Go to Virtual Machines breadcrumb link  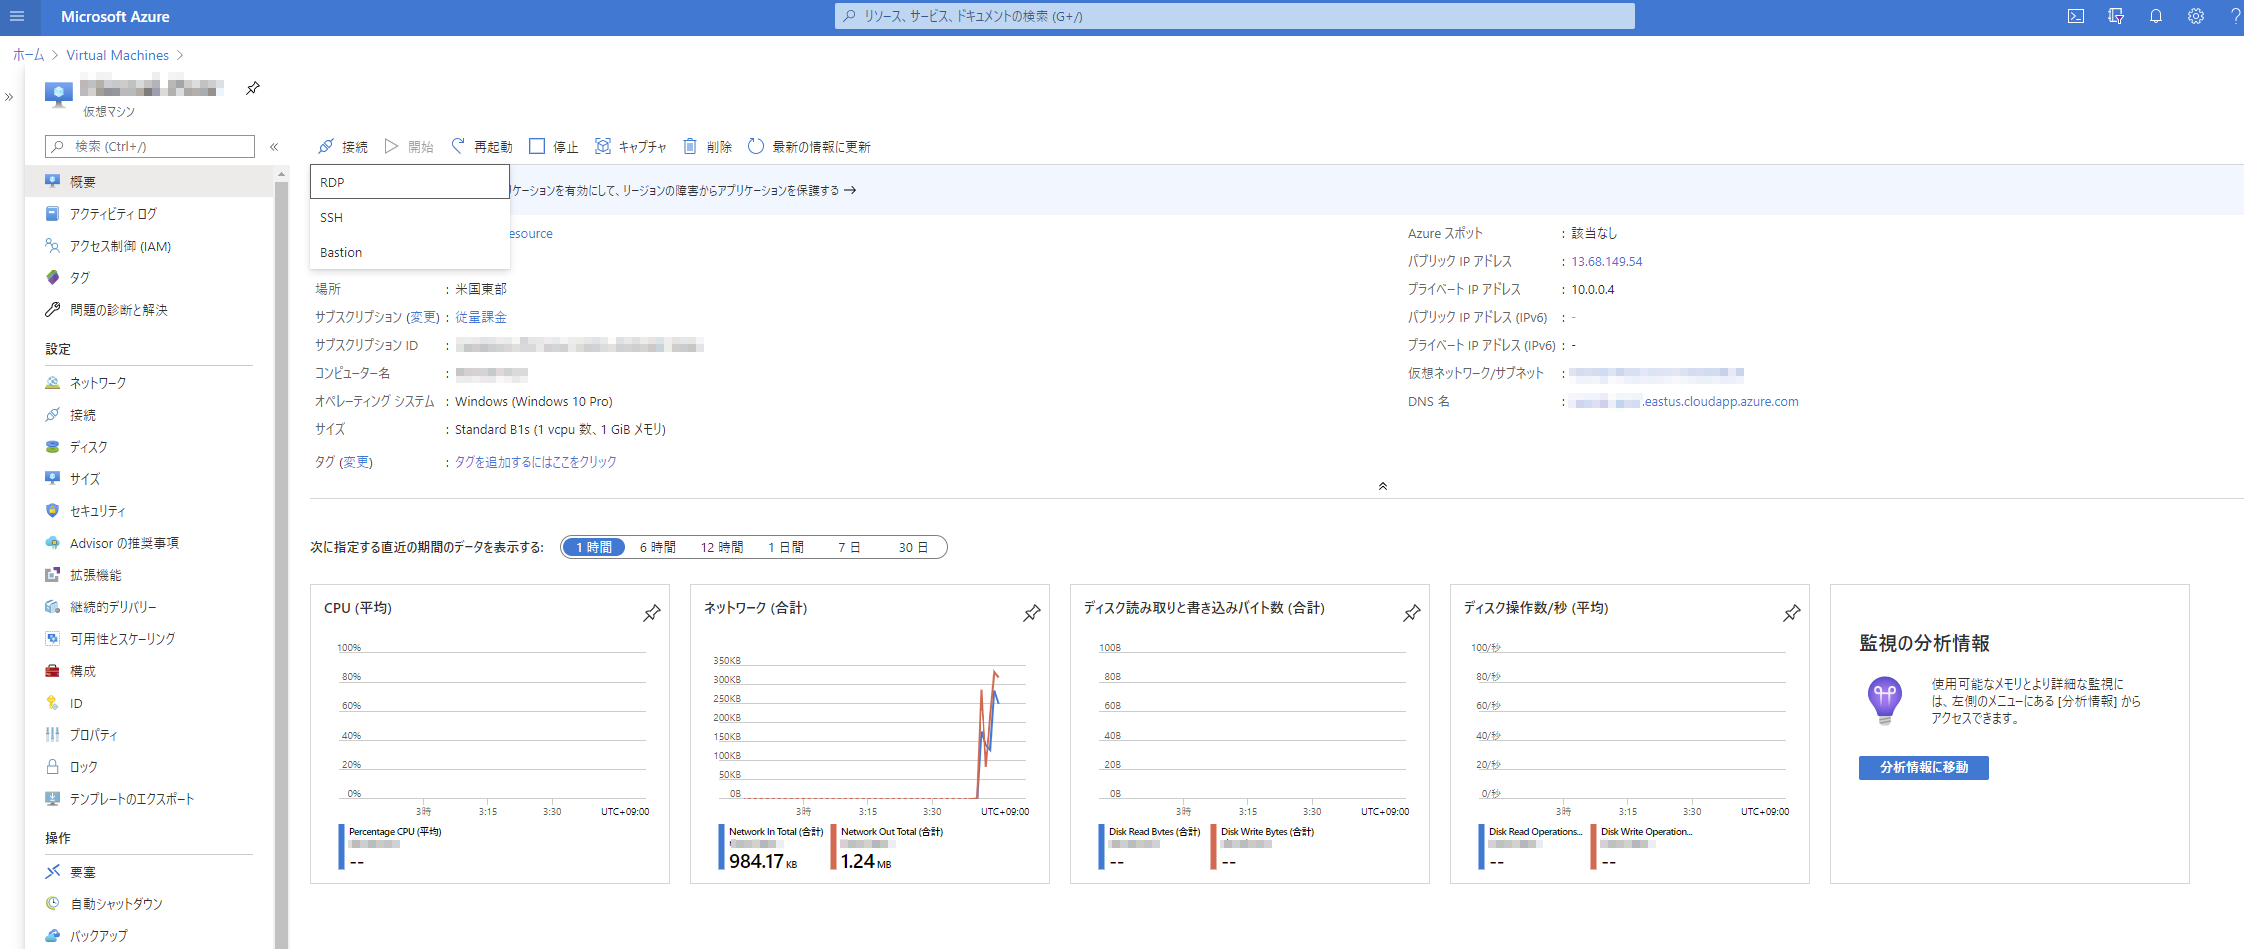118,55
